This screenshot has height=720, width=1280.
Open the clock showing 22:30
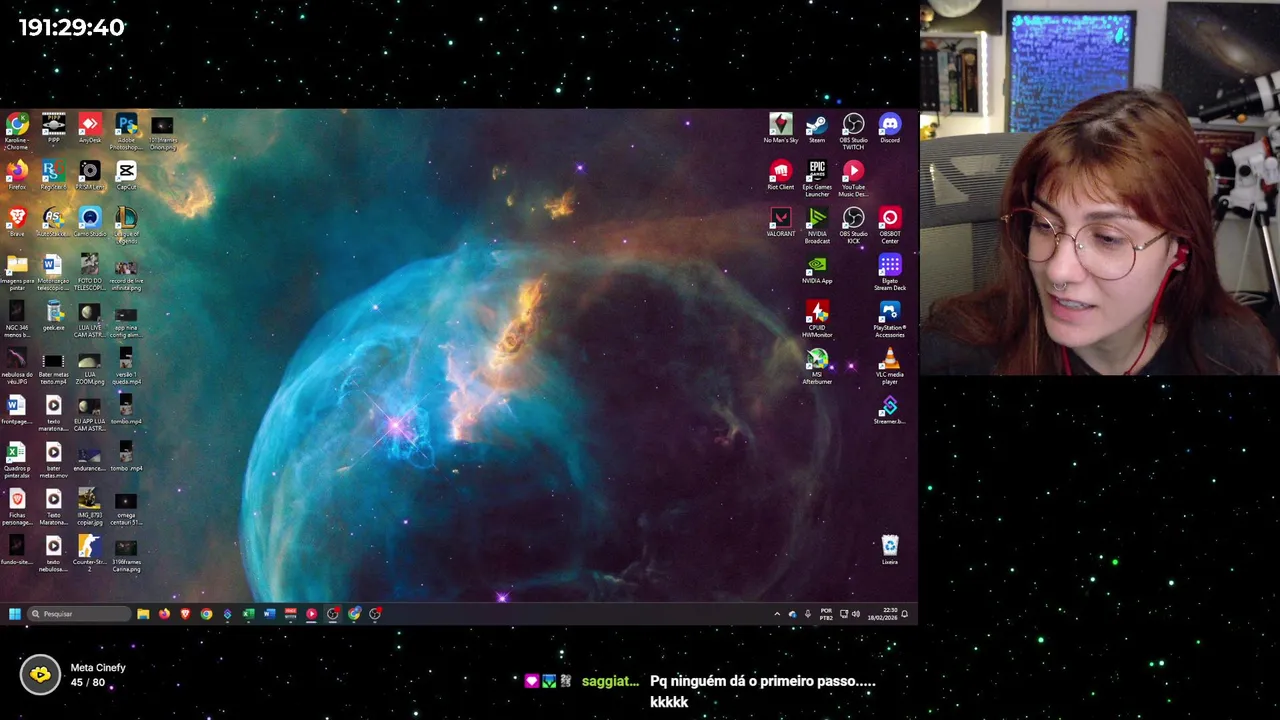[x=882, y=614]
